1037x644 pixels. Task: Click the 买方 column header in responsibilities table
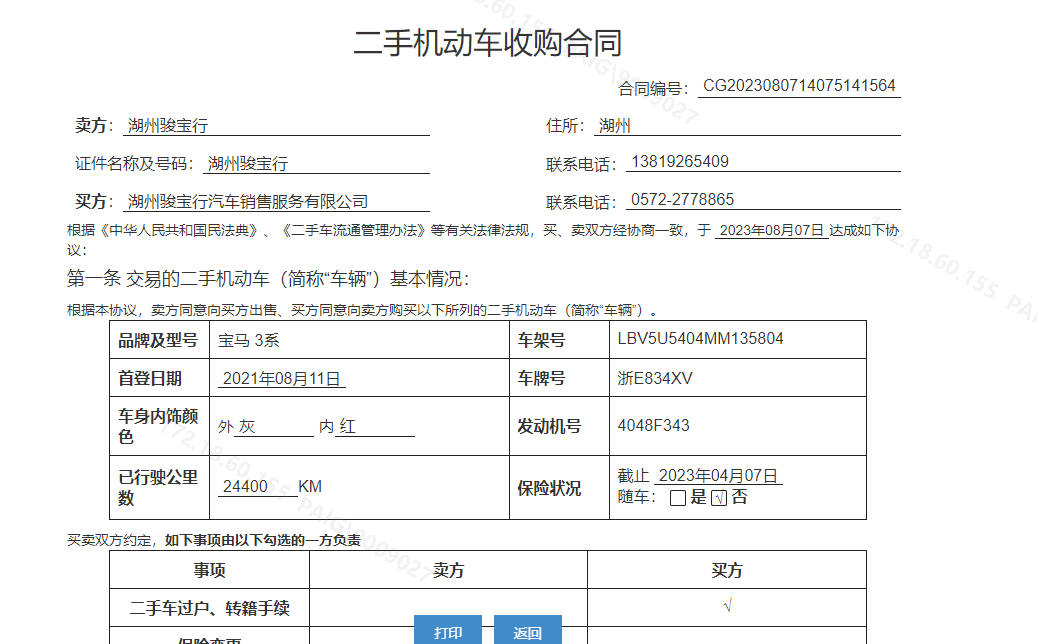coord(727,570)
